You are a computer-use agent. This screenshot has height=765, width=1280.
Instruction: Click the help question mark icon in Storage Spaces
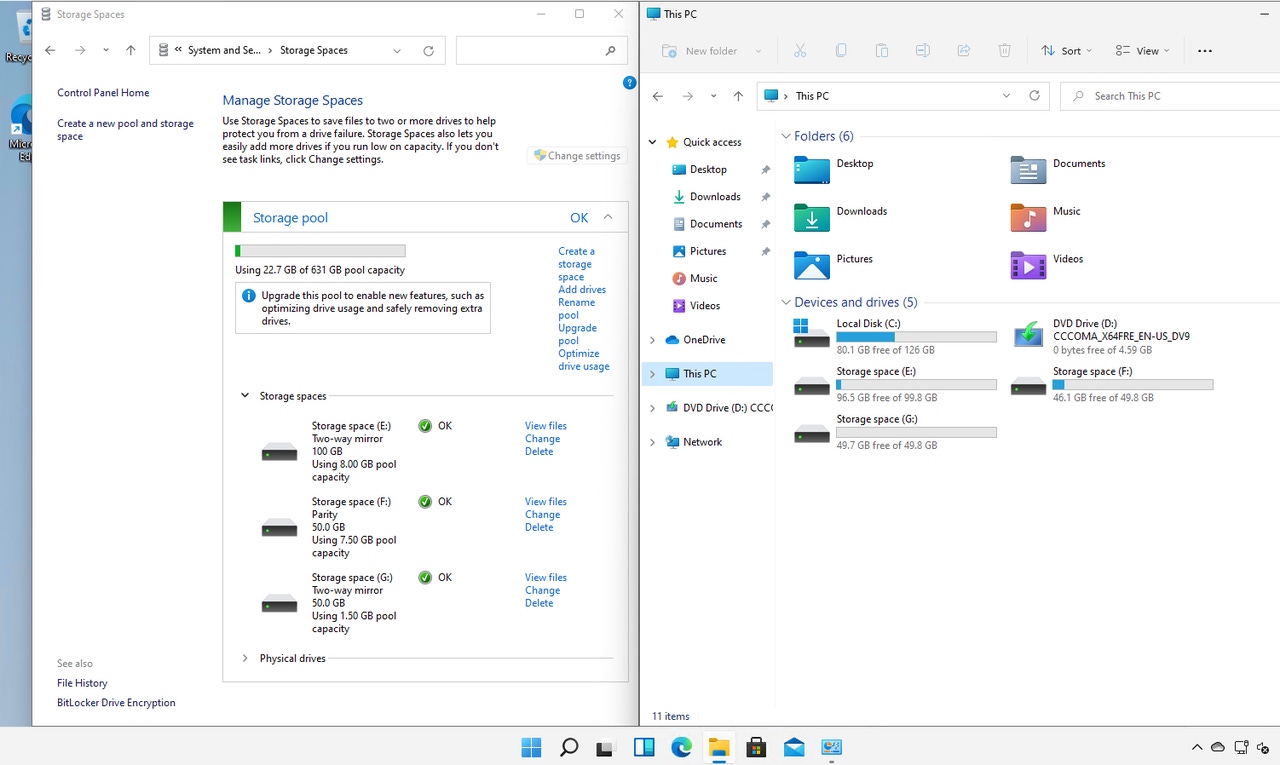point(629,82)
